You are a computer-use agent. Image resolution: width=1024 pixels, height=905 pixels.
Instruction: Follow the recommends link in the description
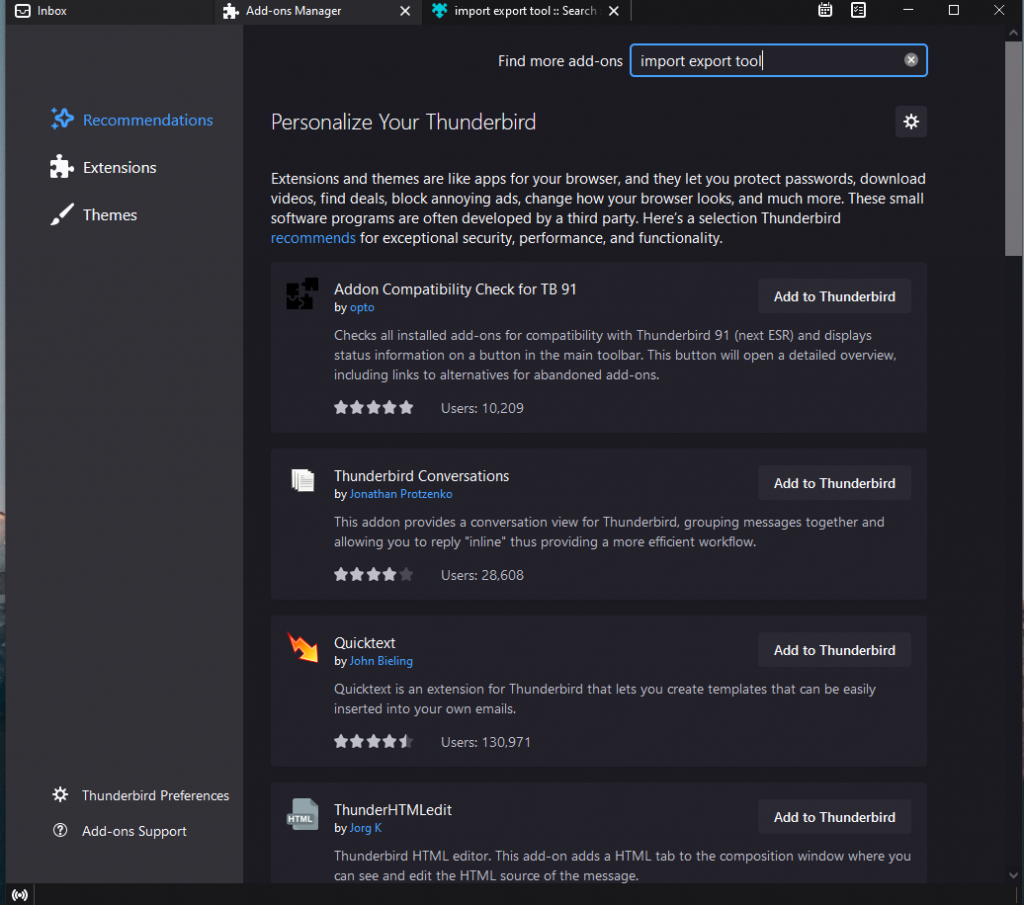tap(313, 238)
